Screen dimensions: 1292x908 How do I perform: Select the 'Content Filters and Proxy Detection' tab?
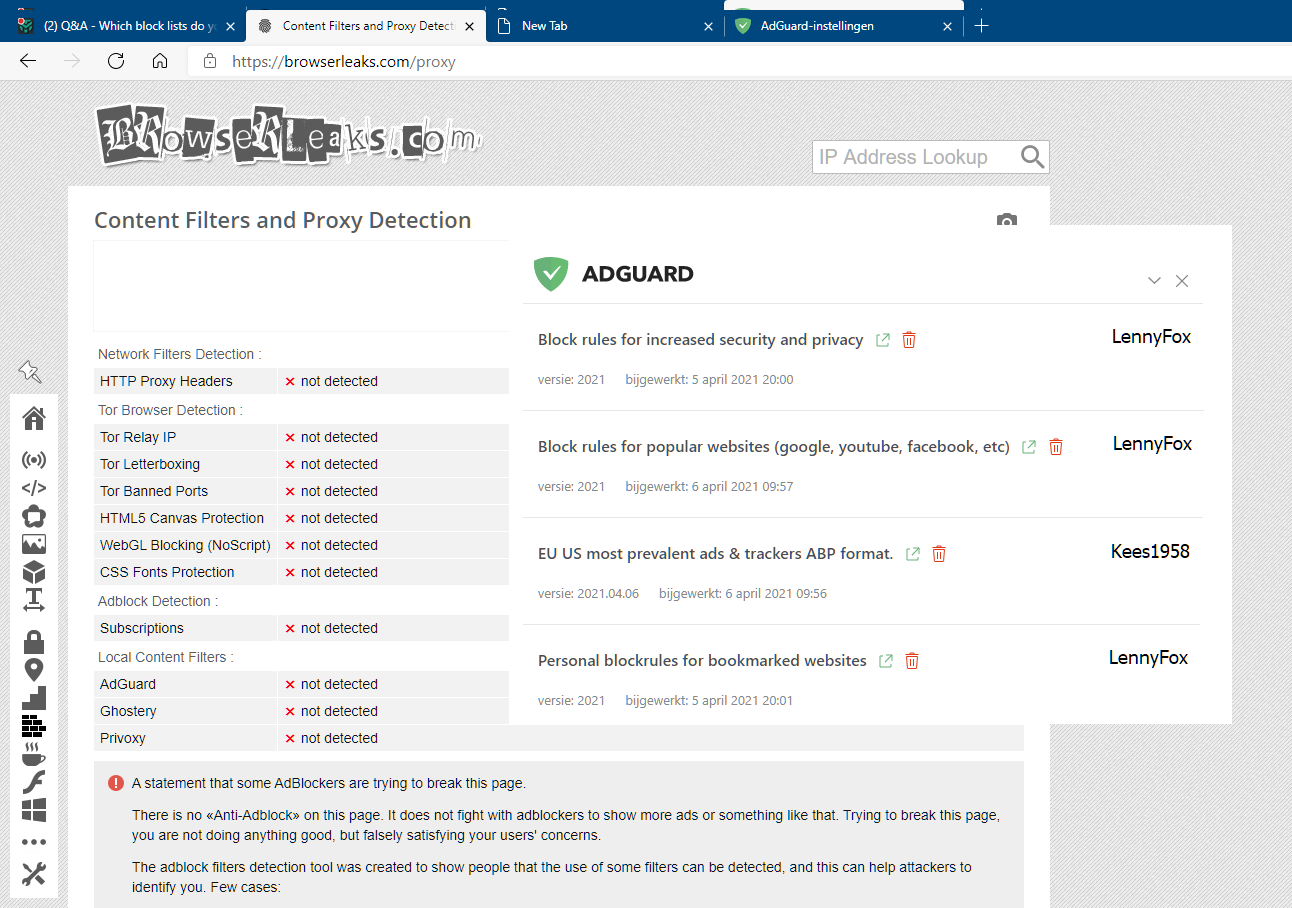click(x=368, y=26)
